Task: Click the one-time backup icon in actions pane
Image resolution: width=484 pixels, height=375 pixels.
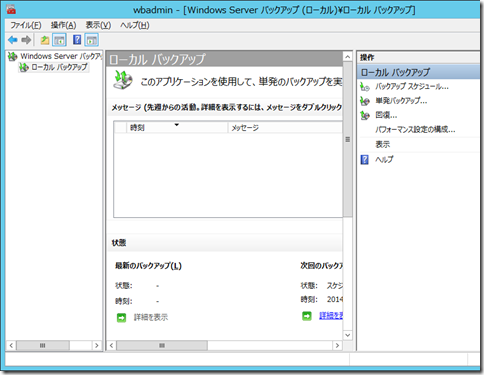Action: tap(365, 101)
